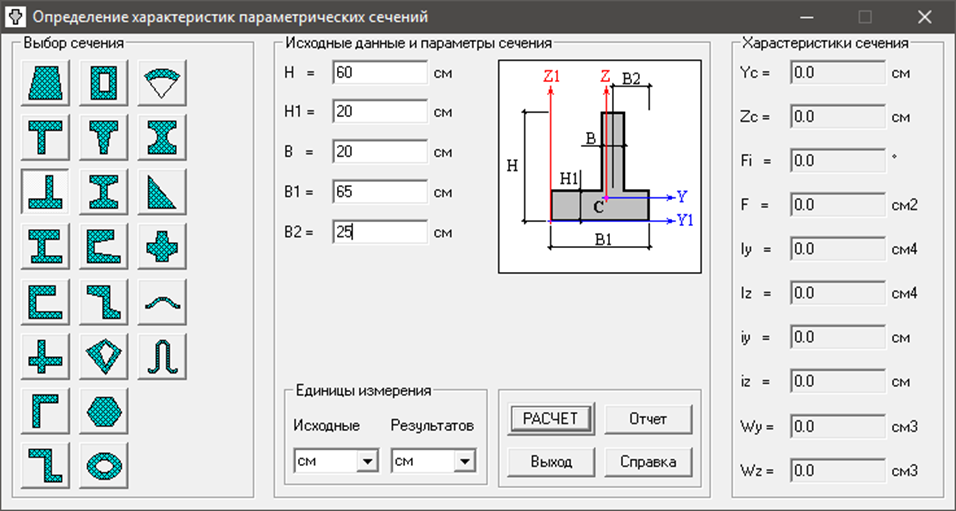Click the Выход exit button
This screenshot has height=511, width=956.
551,462
